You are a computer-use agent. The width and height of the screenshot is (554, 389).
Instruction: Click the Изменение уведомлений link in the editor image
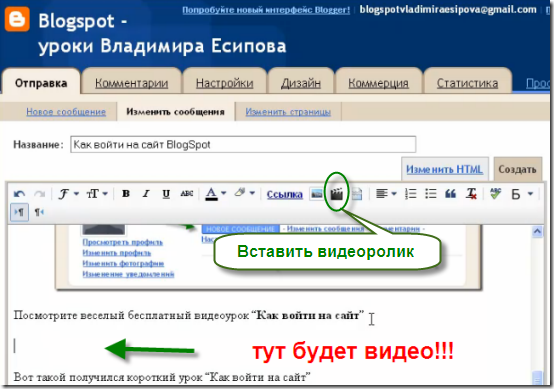(128, 274)
